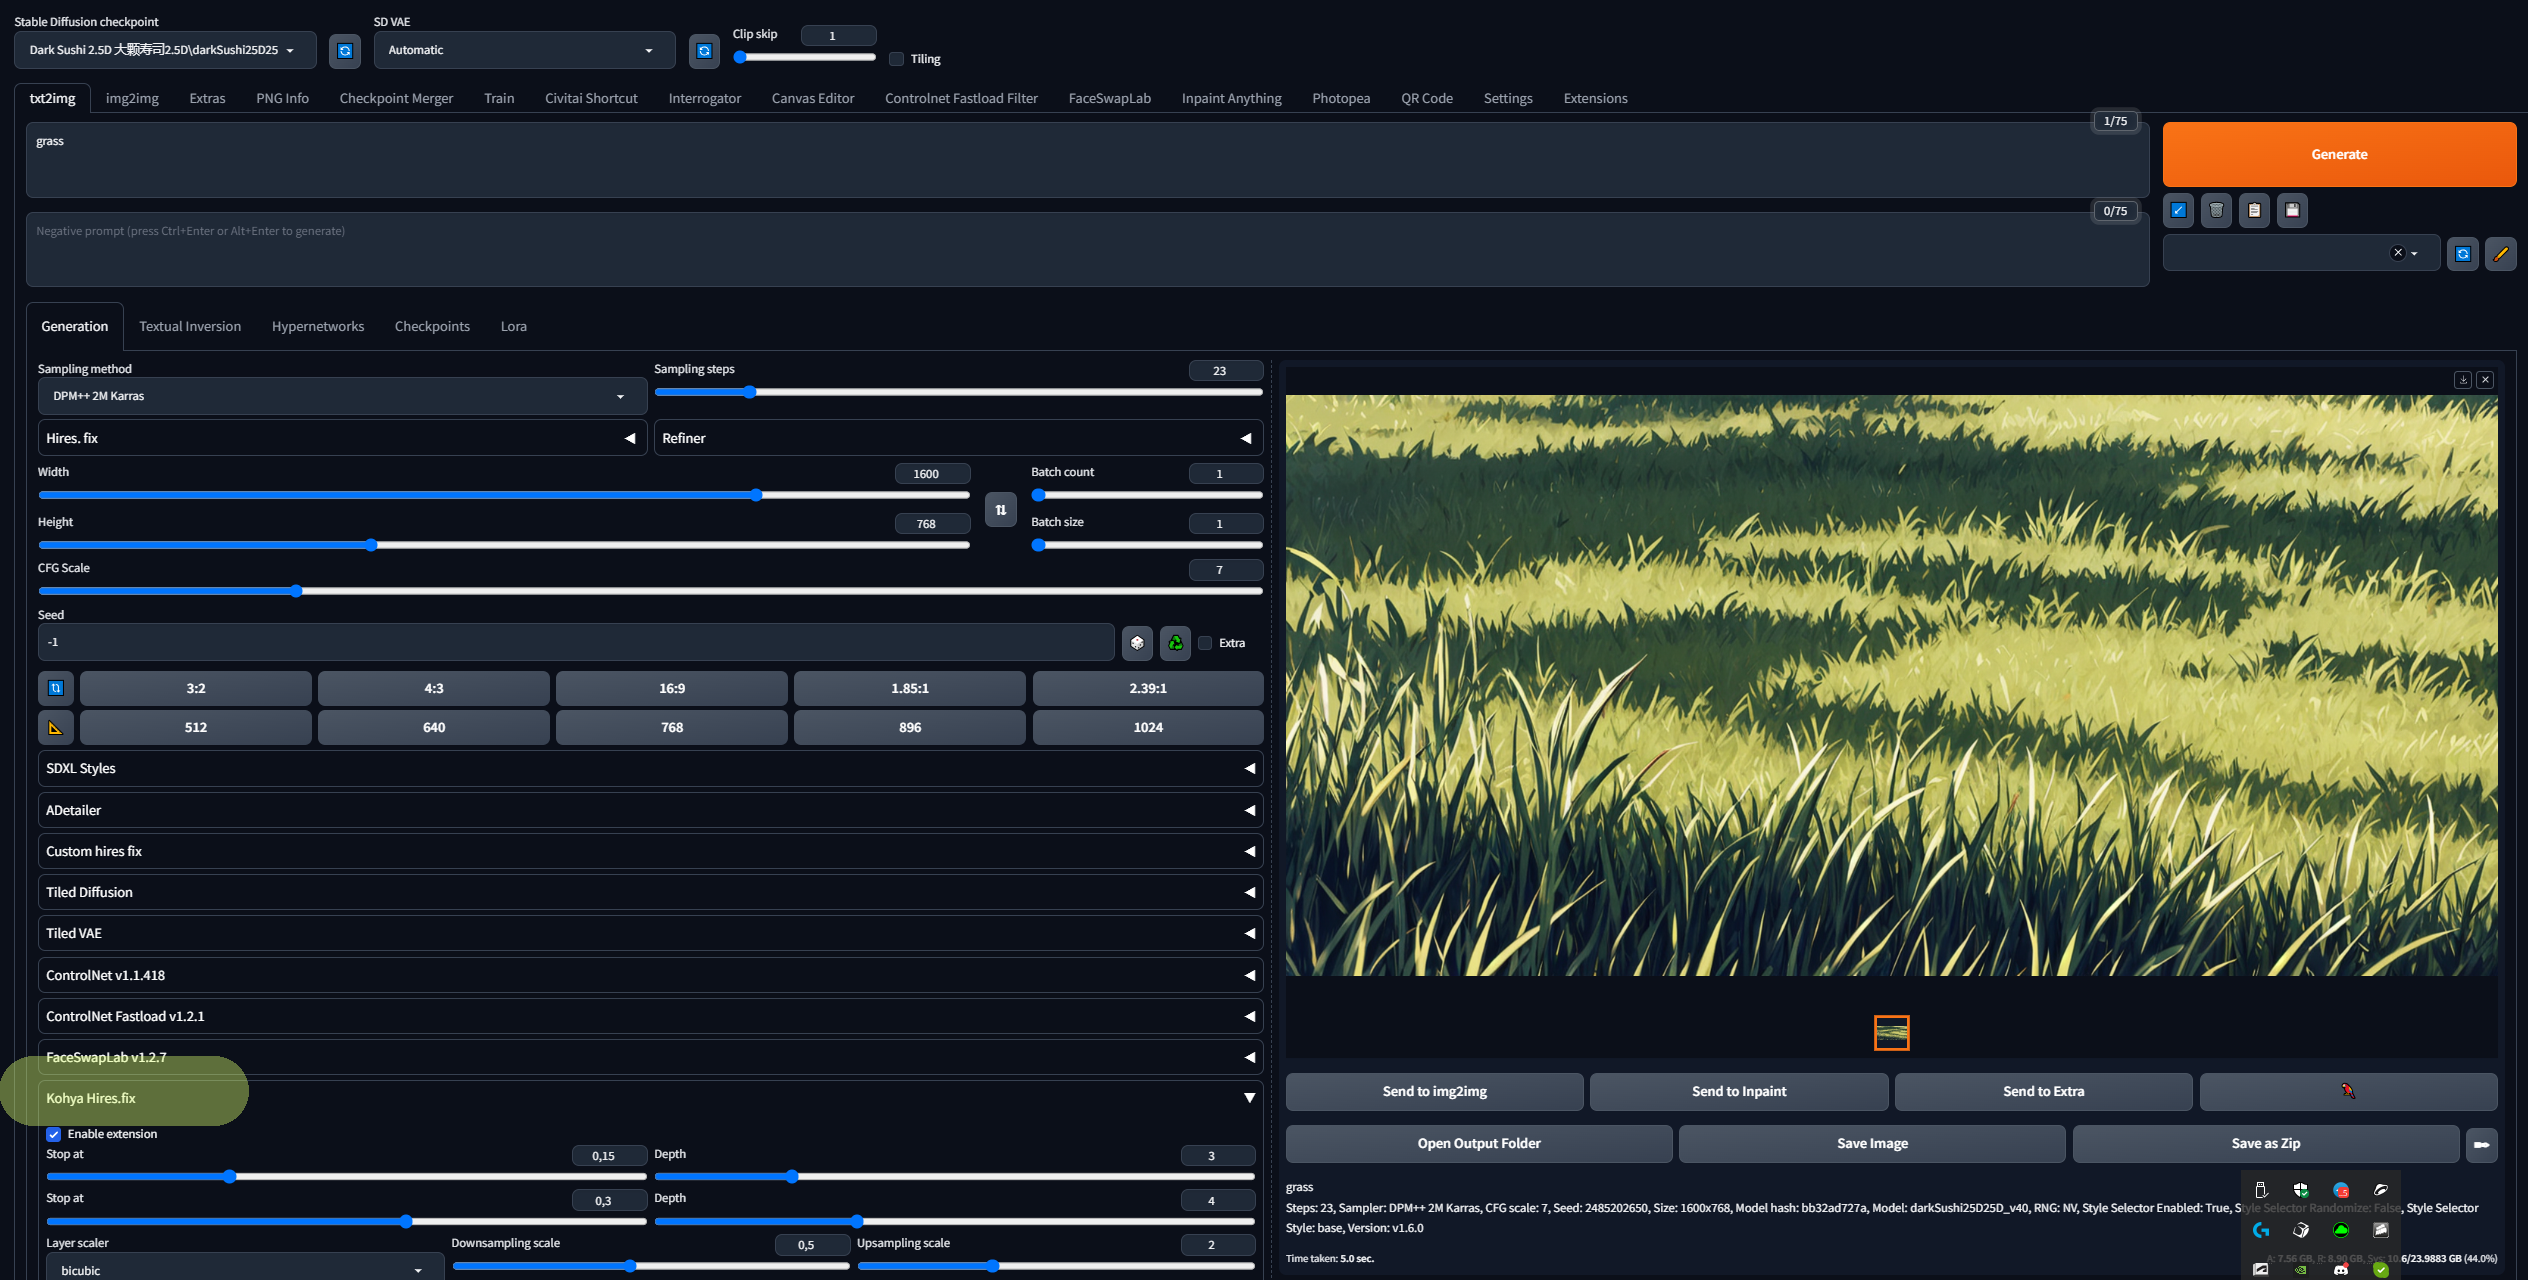Image resolution: width=2528 pixels, height=1280 pixels.
Task: Click the floppy disk save style icon
Action: (2292, 211)
